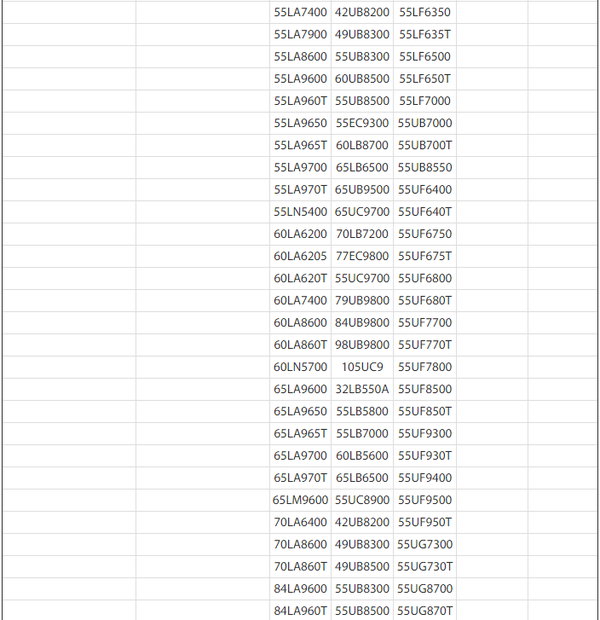Select the 55UF7800 cell
Image resolution: width=600 pixels, height=620 pixels.
click(x=425, y=367)
